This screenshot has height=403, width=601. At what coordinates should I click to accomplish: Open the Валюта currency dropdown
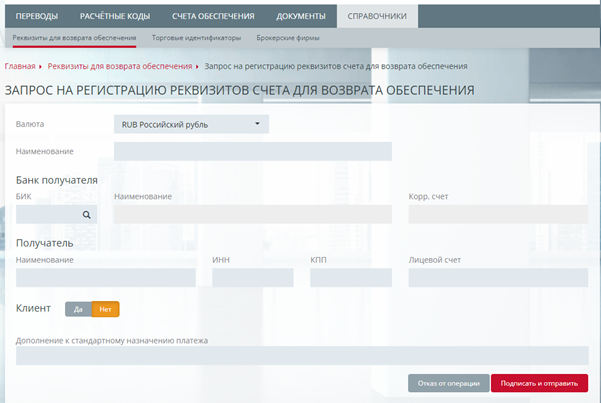pyautogui.click(x=191, y=124)
